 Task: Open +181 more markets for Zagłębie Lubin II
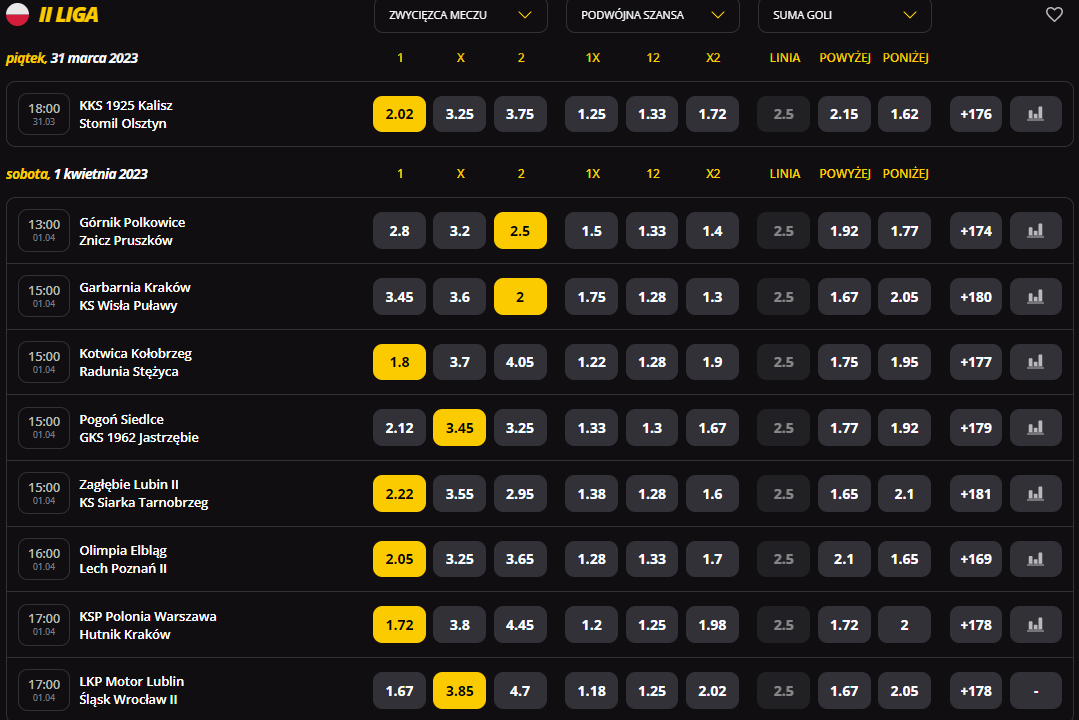[976, 494]
